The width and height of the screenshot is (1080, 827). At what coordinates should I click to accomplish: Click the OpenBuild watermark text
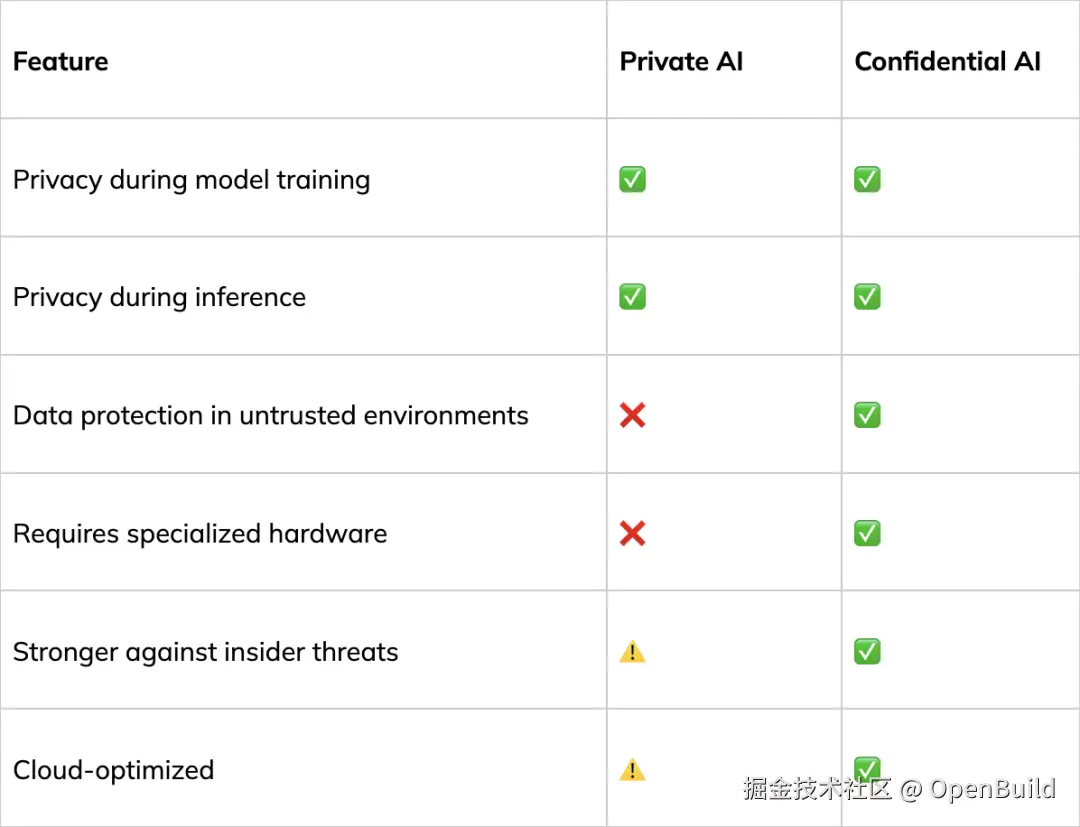tap(992, 789)
